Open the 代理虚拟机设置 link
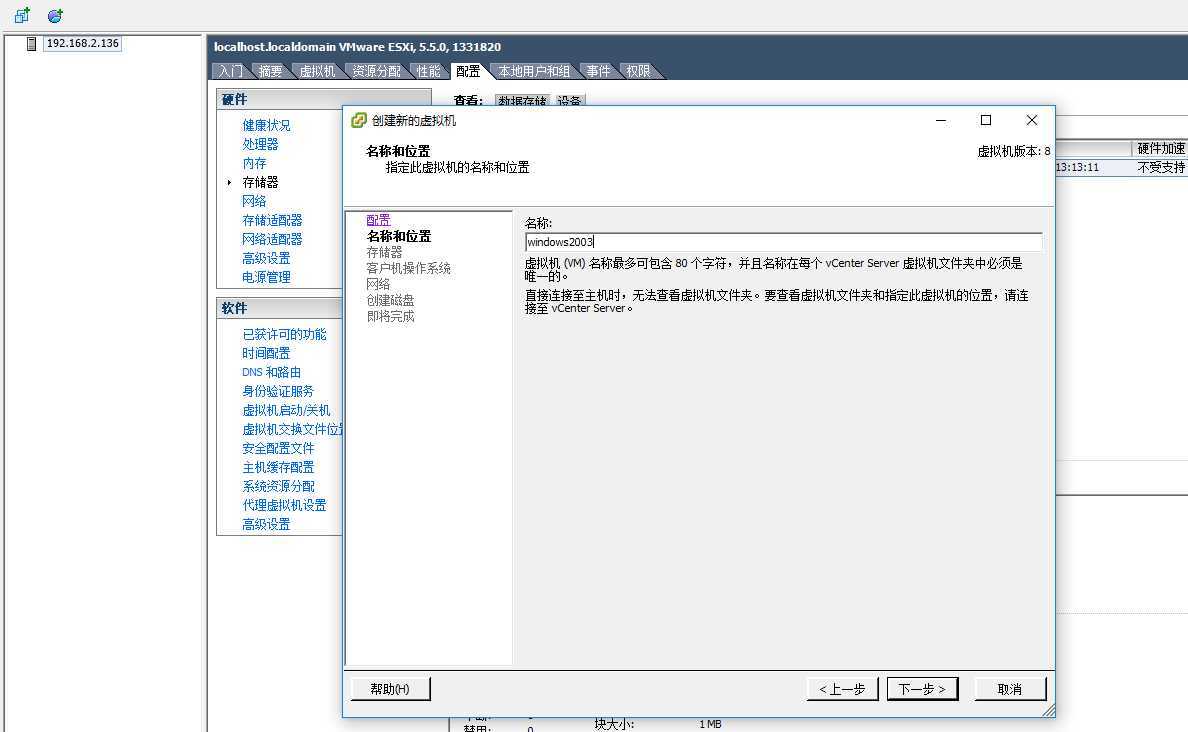The image size is (1188, 732). point(284,505)
